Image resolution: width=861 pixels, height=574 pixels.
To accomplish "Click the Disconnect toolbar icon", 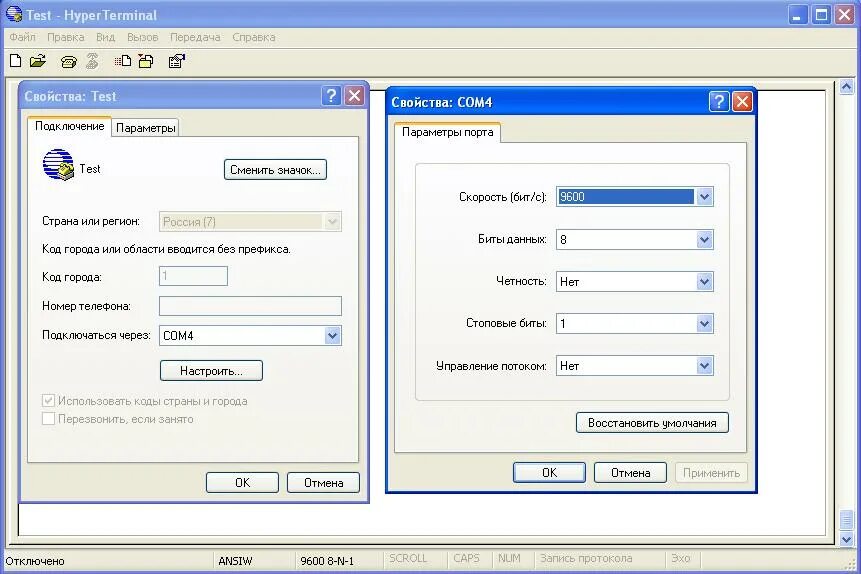I will pyautogui.click(x=92, y=61).
